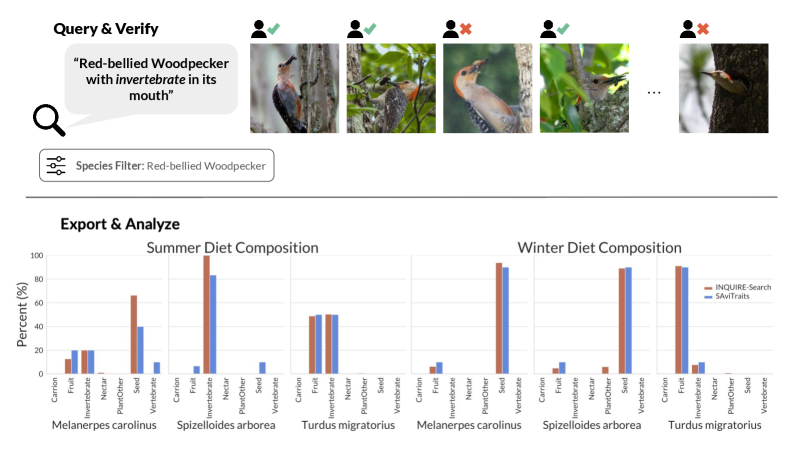Click the INQUIRE-Search legend color swatch
The image size is (793, 458).
click(x=708, y=286)
